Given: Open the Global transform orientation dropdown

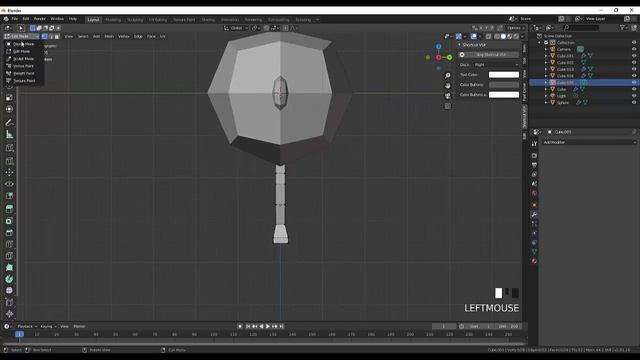Looking at the screenshot, I should 236,28.
